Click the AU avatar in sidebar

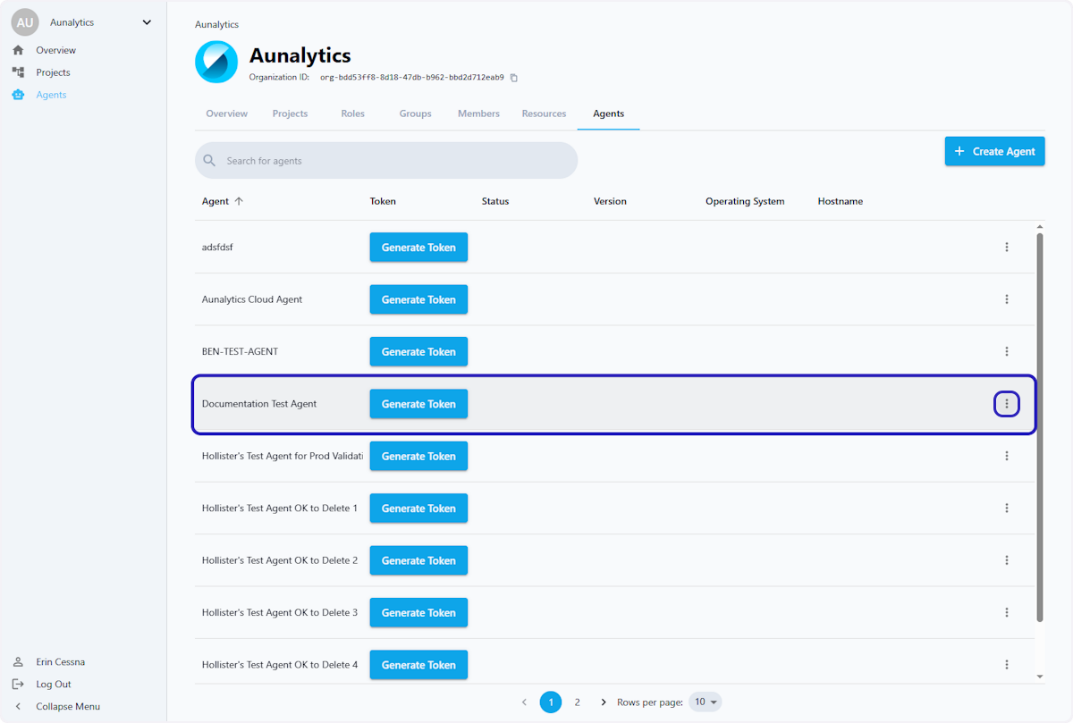25,22
